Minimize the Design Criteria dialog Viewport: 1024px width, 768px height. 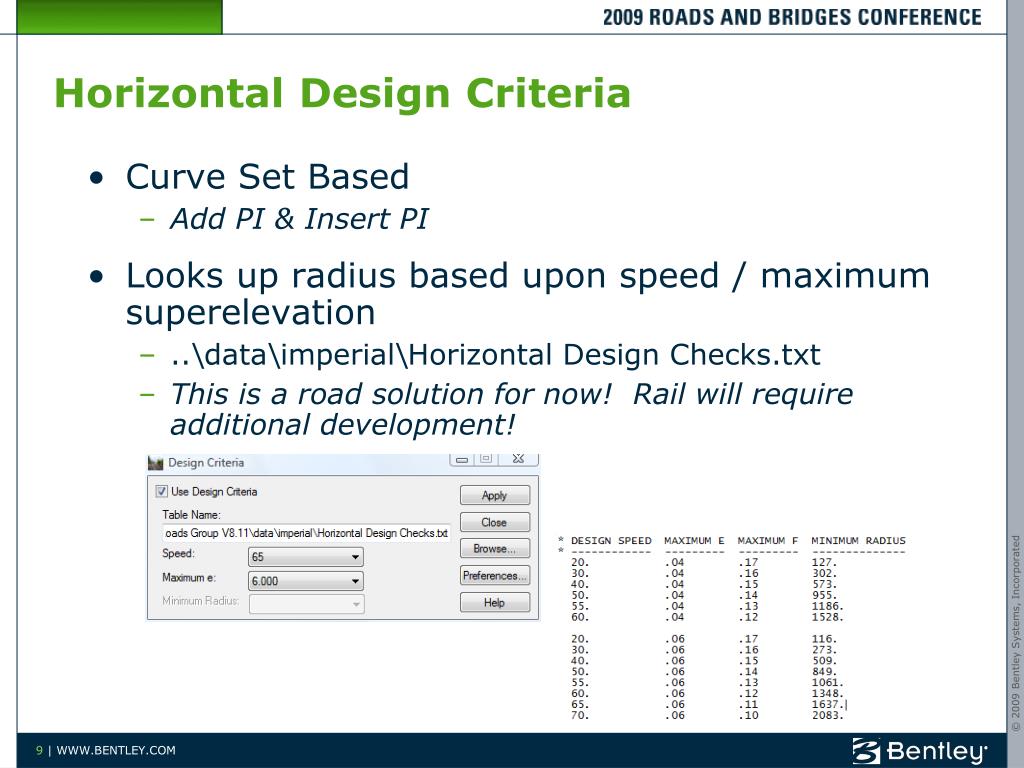point(462,459)
